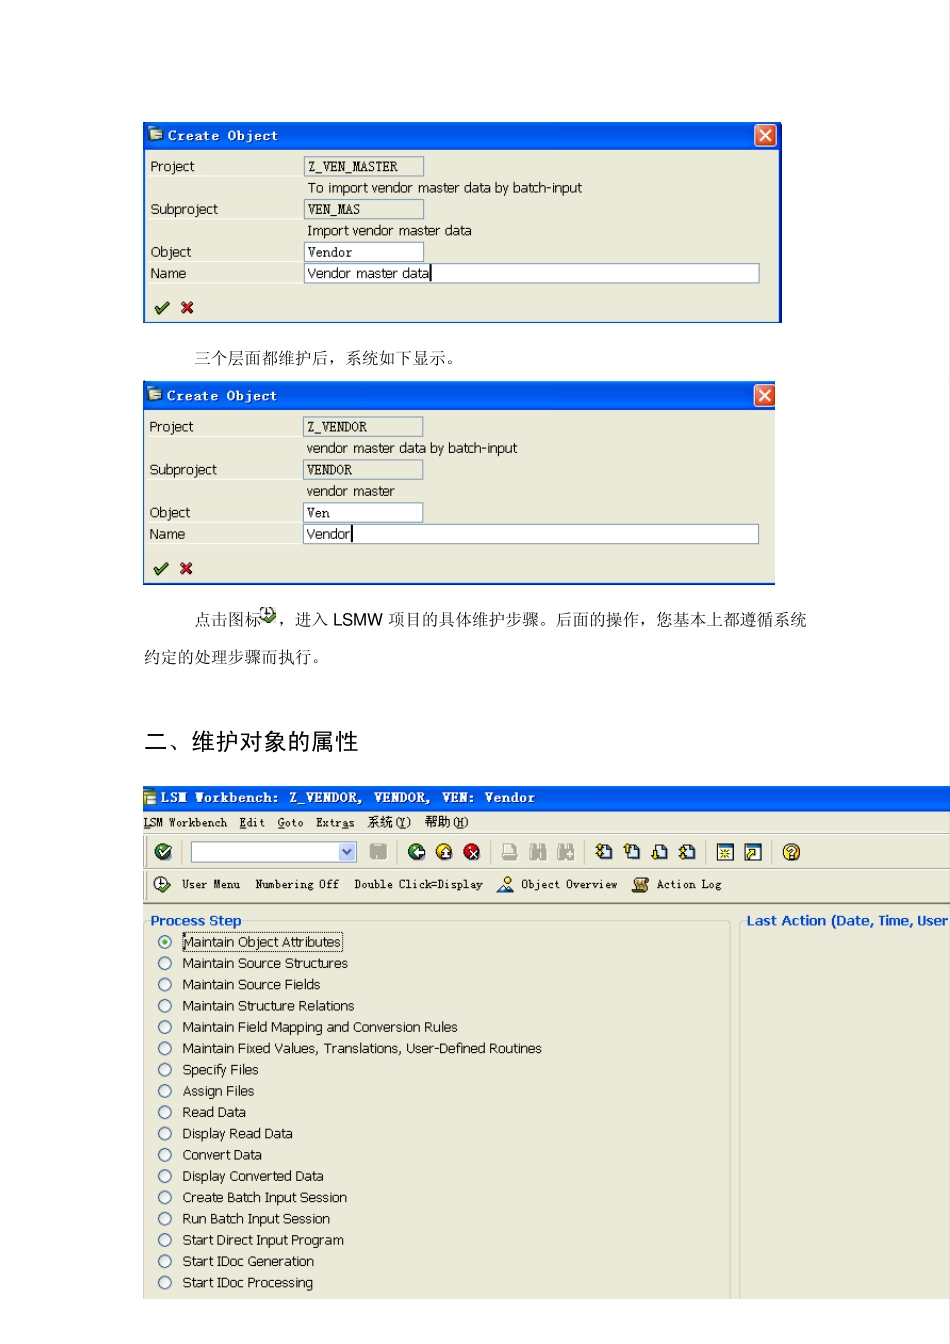This screenshot has height=1344, width=950.
Task: Click the Generate Shortcut icon
Action: pos(753,852)
